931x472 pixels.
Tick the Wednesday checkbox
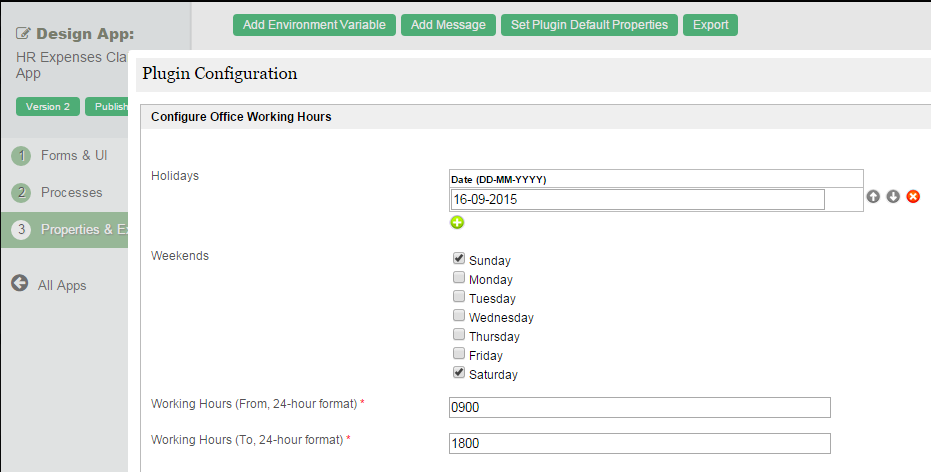(459, 315)
